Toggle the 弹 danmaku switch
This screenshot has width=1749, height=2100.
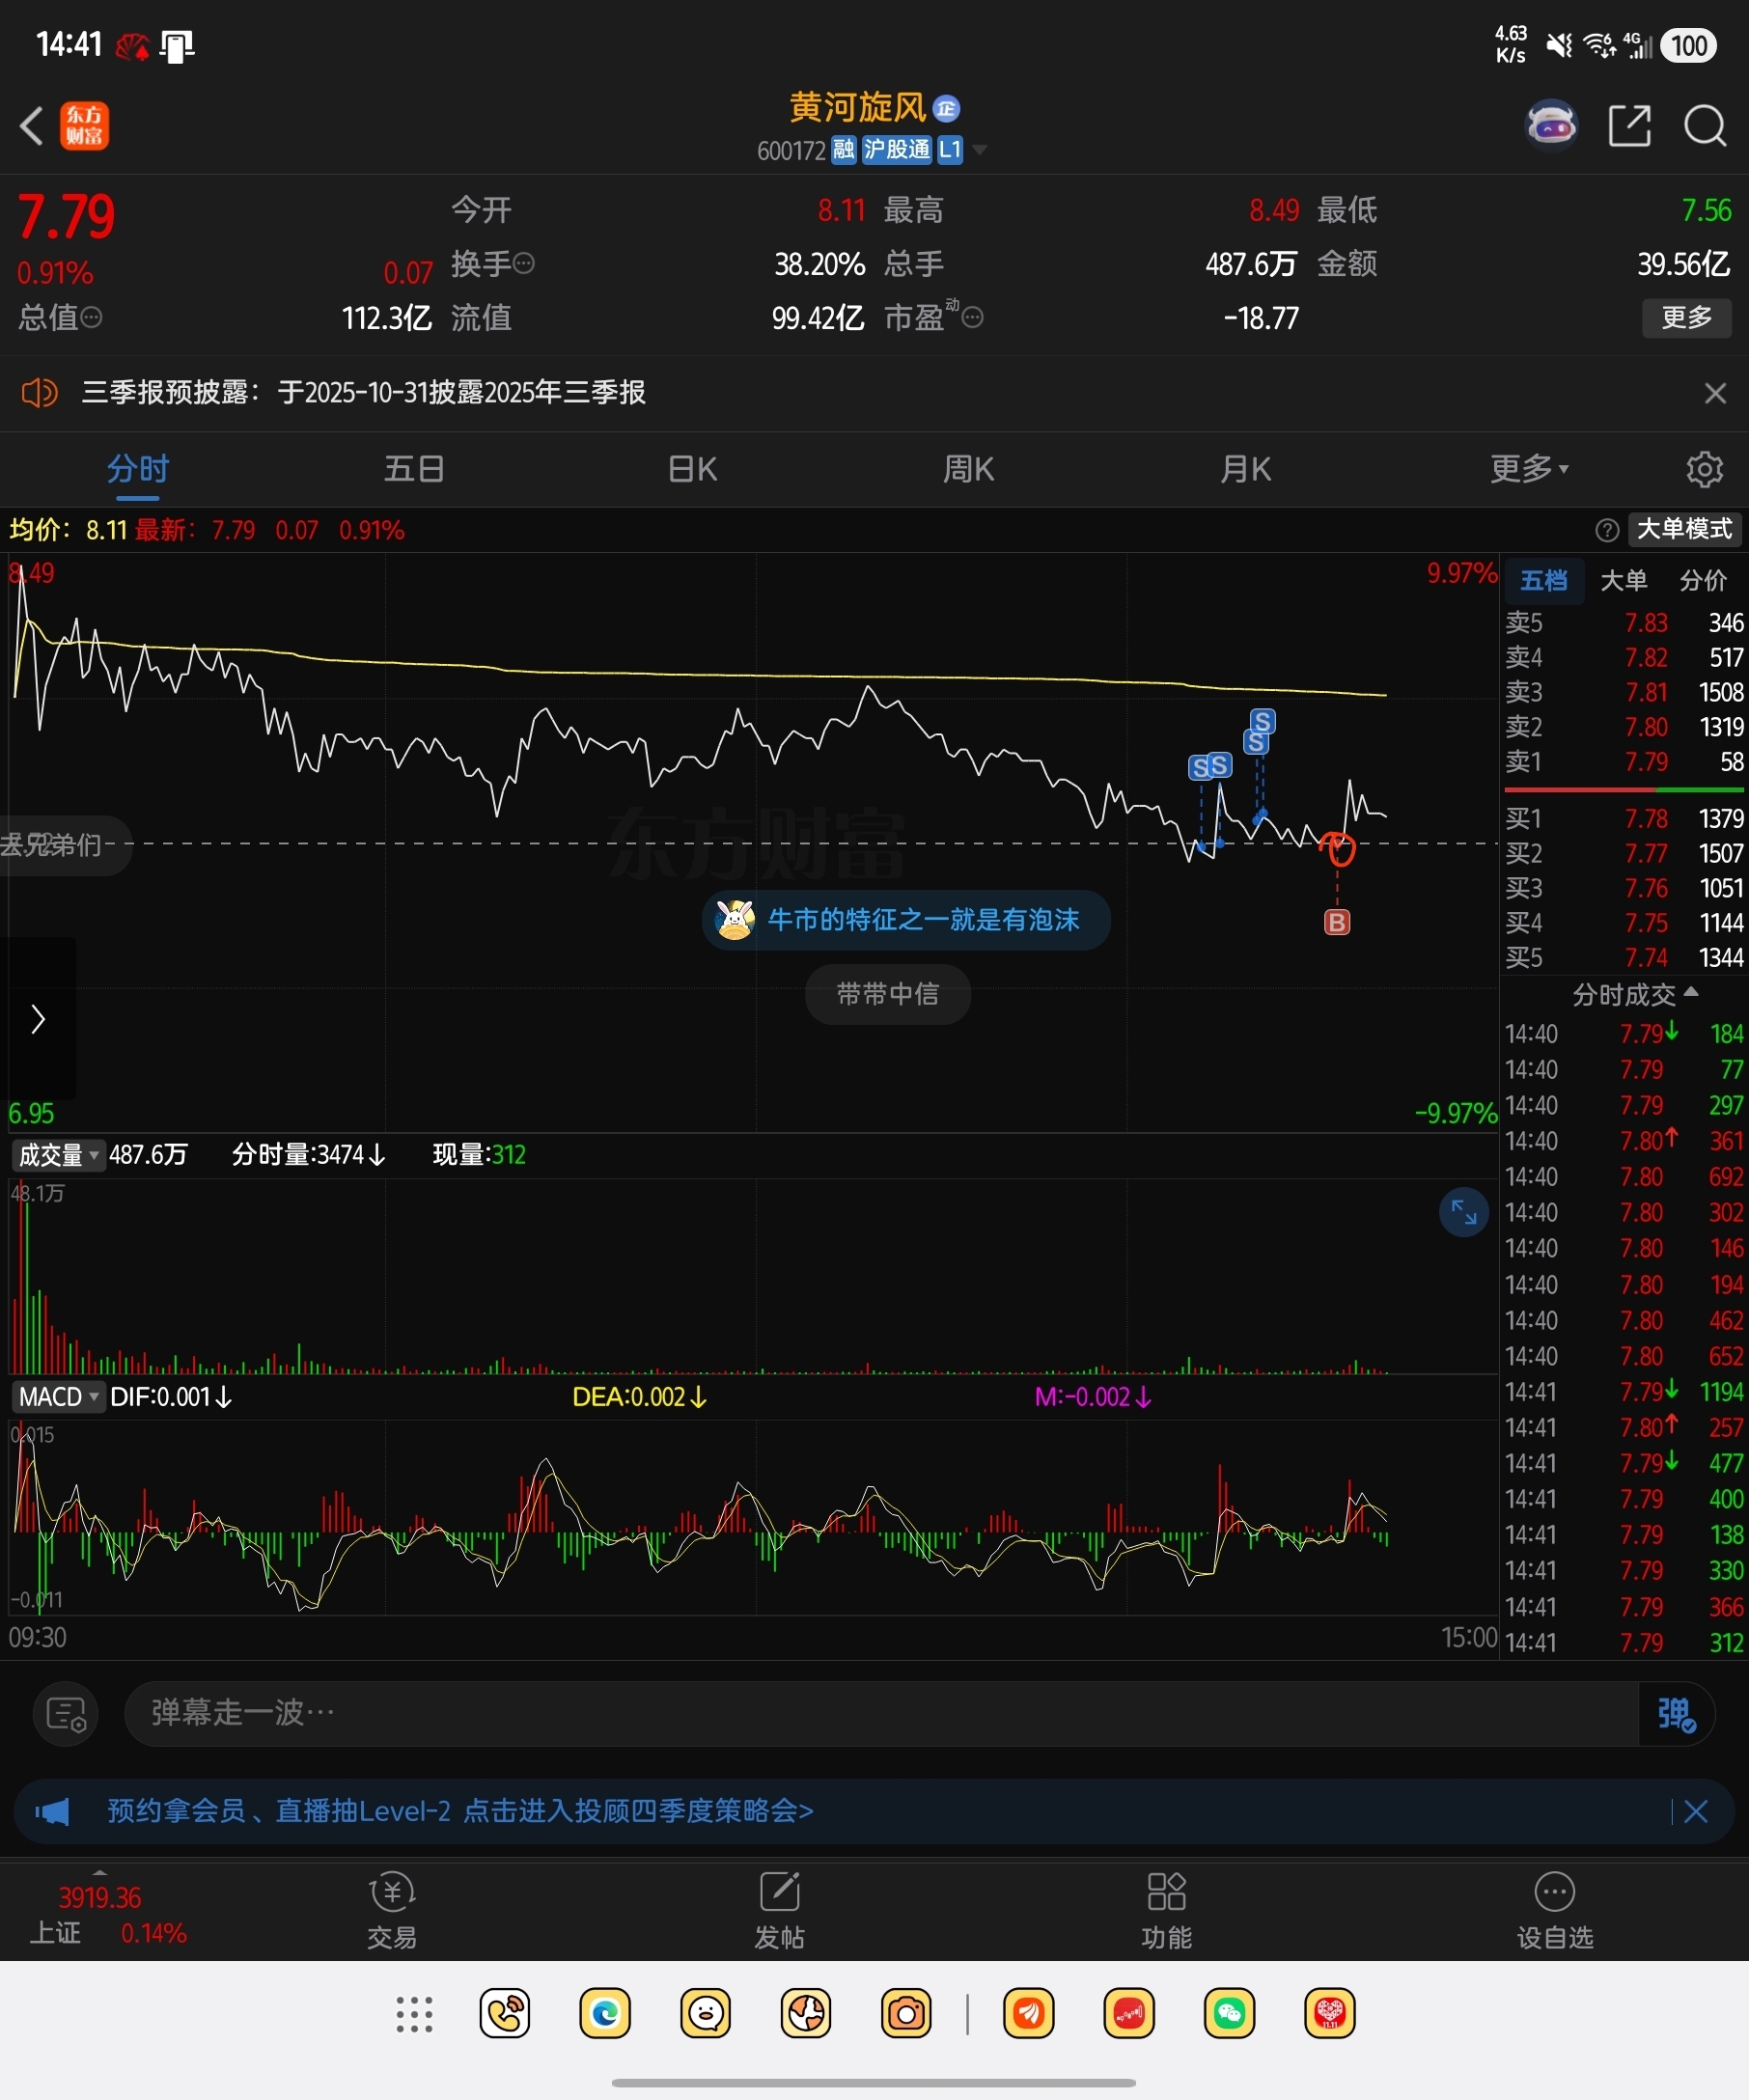tap(1677, 1714)
